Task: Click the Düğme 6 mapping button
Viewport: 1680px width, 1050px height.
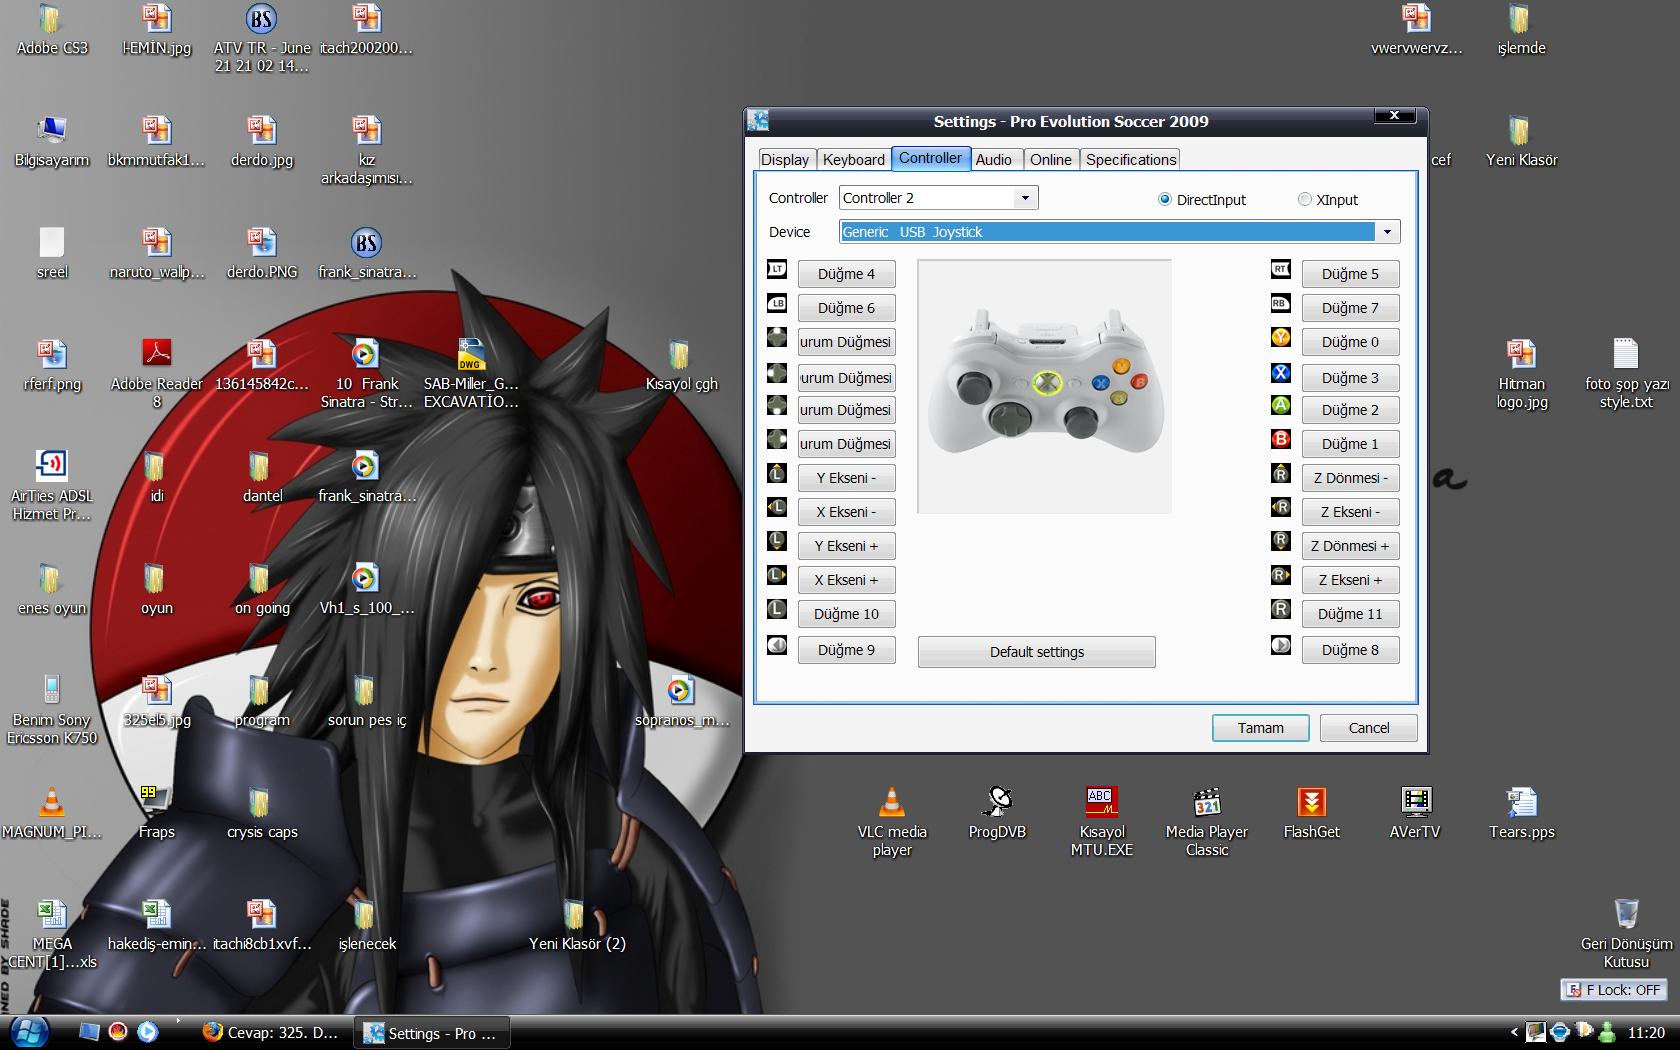Action: coord(846,308)
